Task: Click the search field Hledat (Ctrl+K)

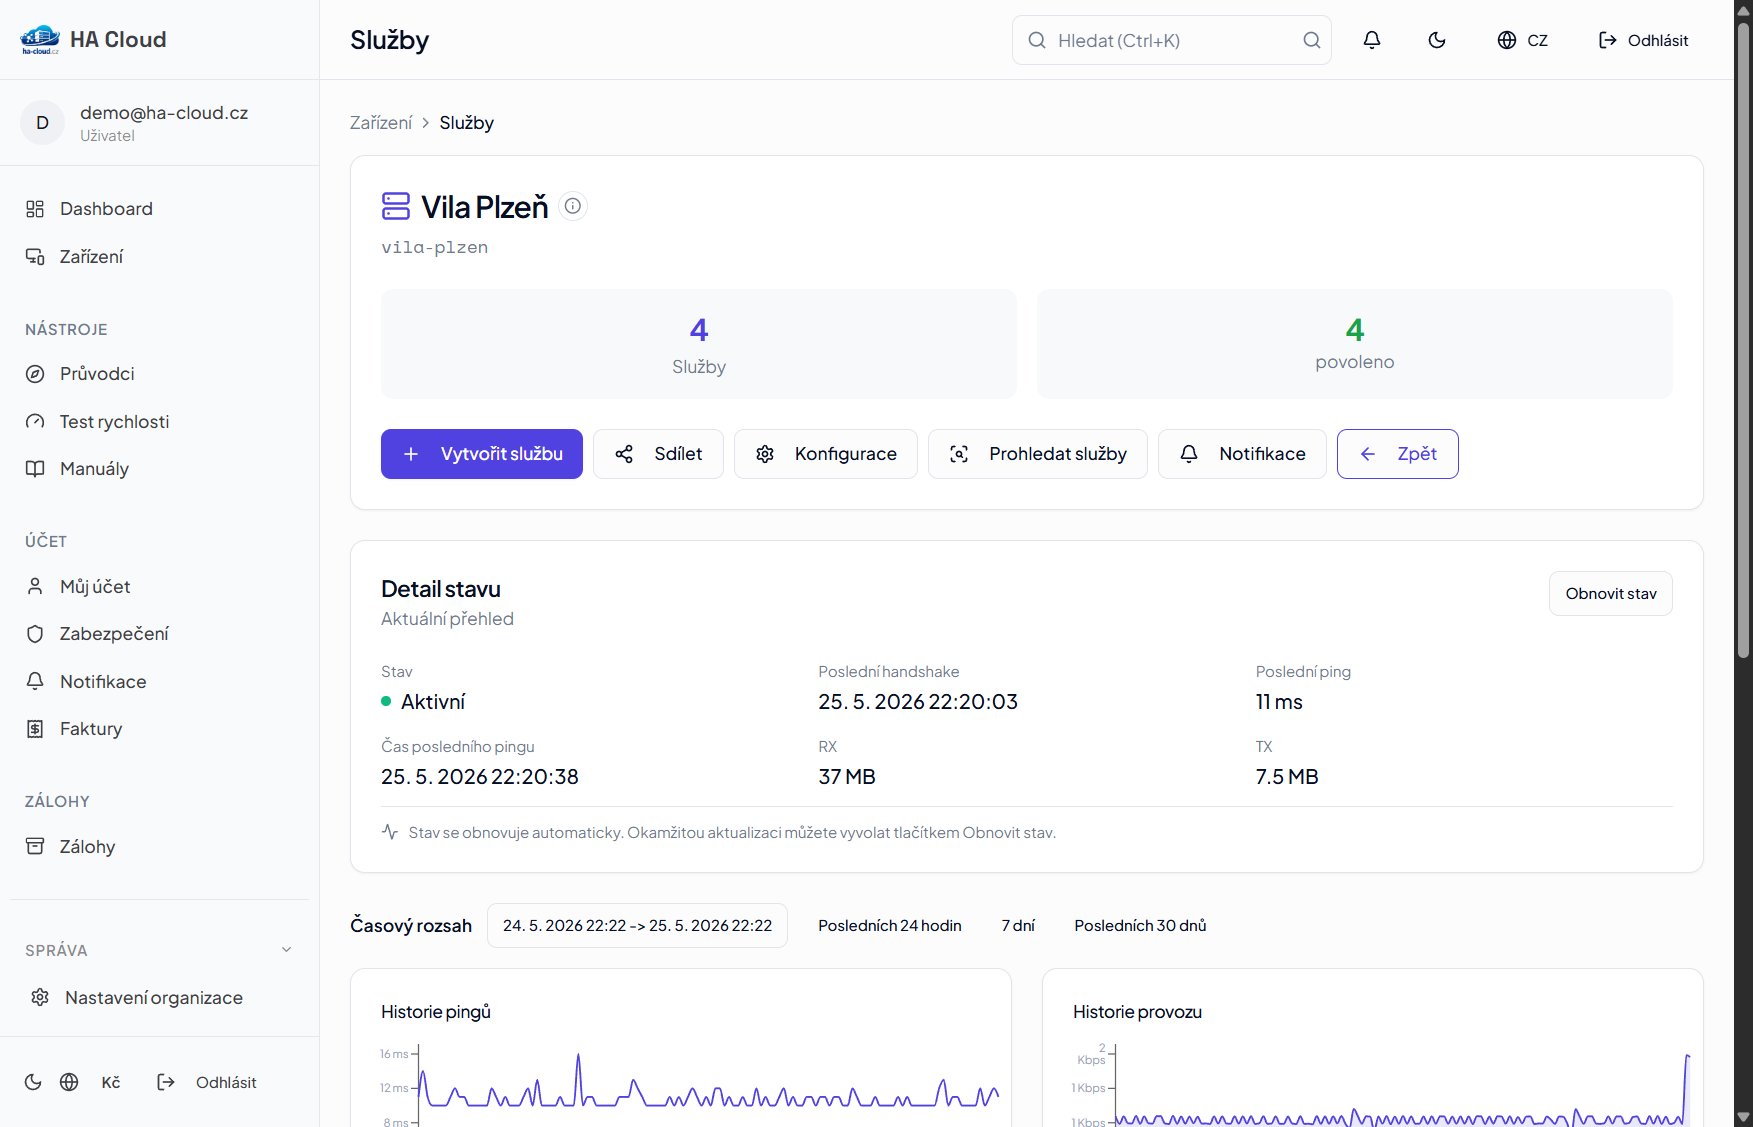Action: click(x=1171, y=40)
